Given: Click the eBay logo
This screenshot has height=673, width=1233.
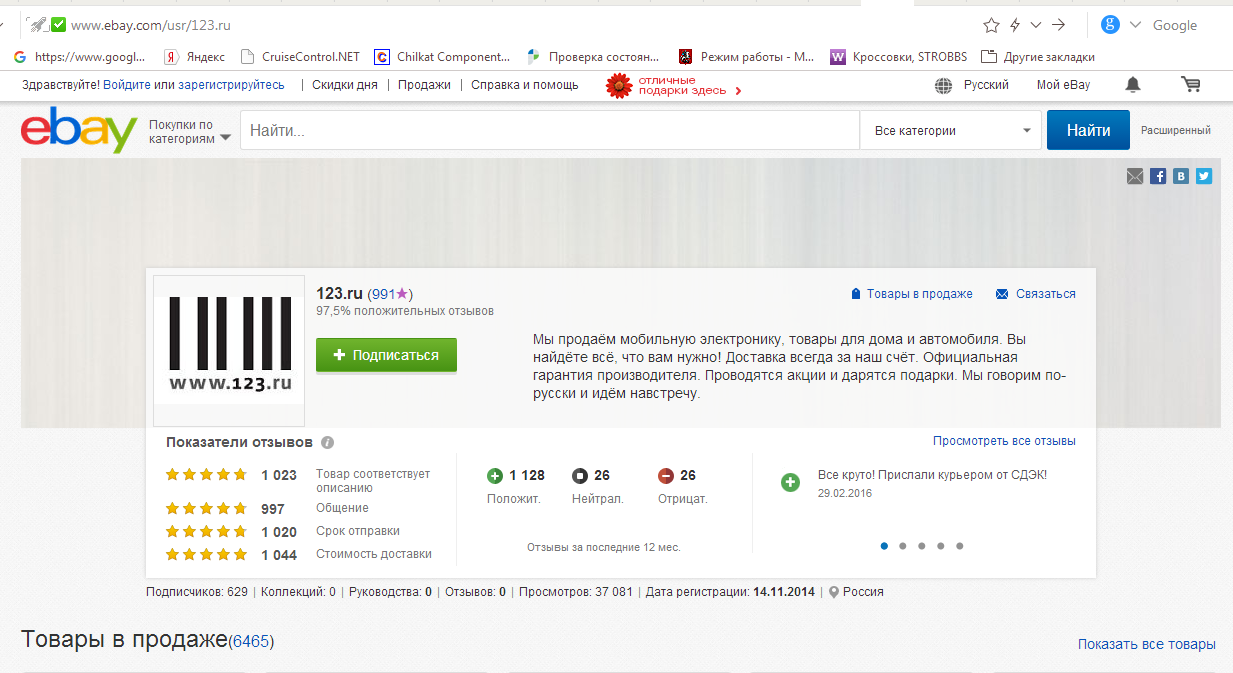Looking at the screenshot, I should [79, 131].
